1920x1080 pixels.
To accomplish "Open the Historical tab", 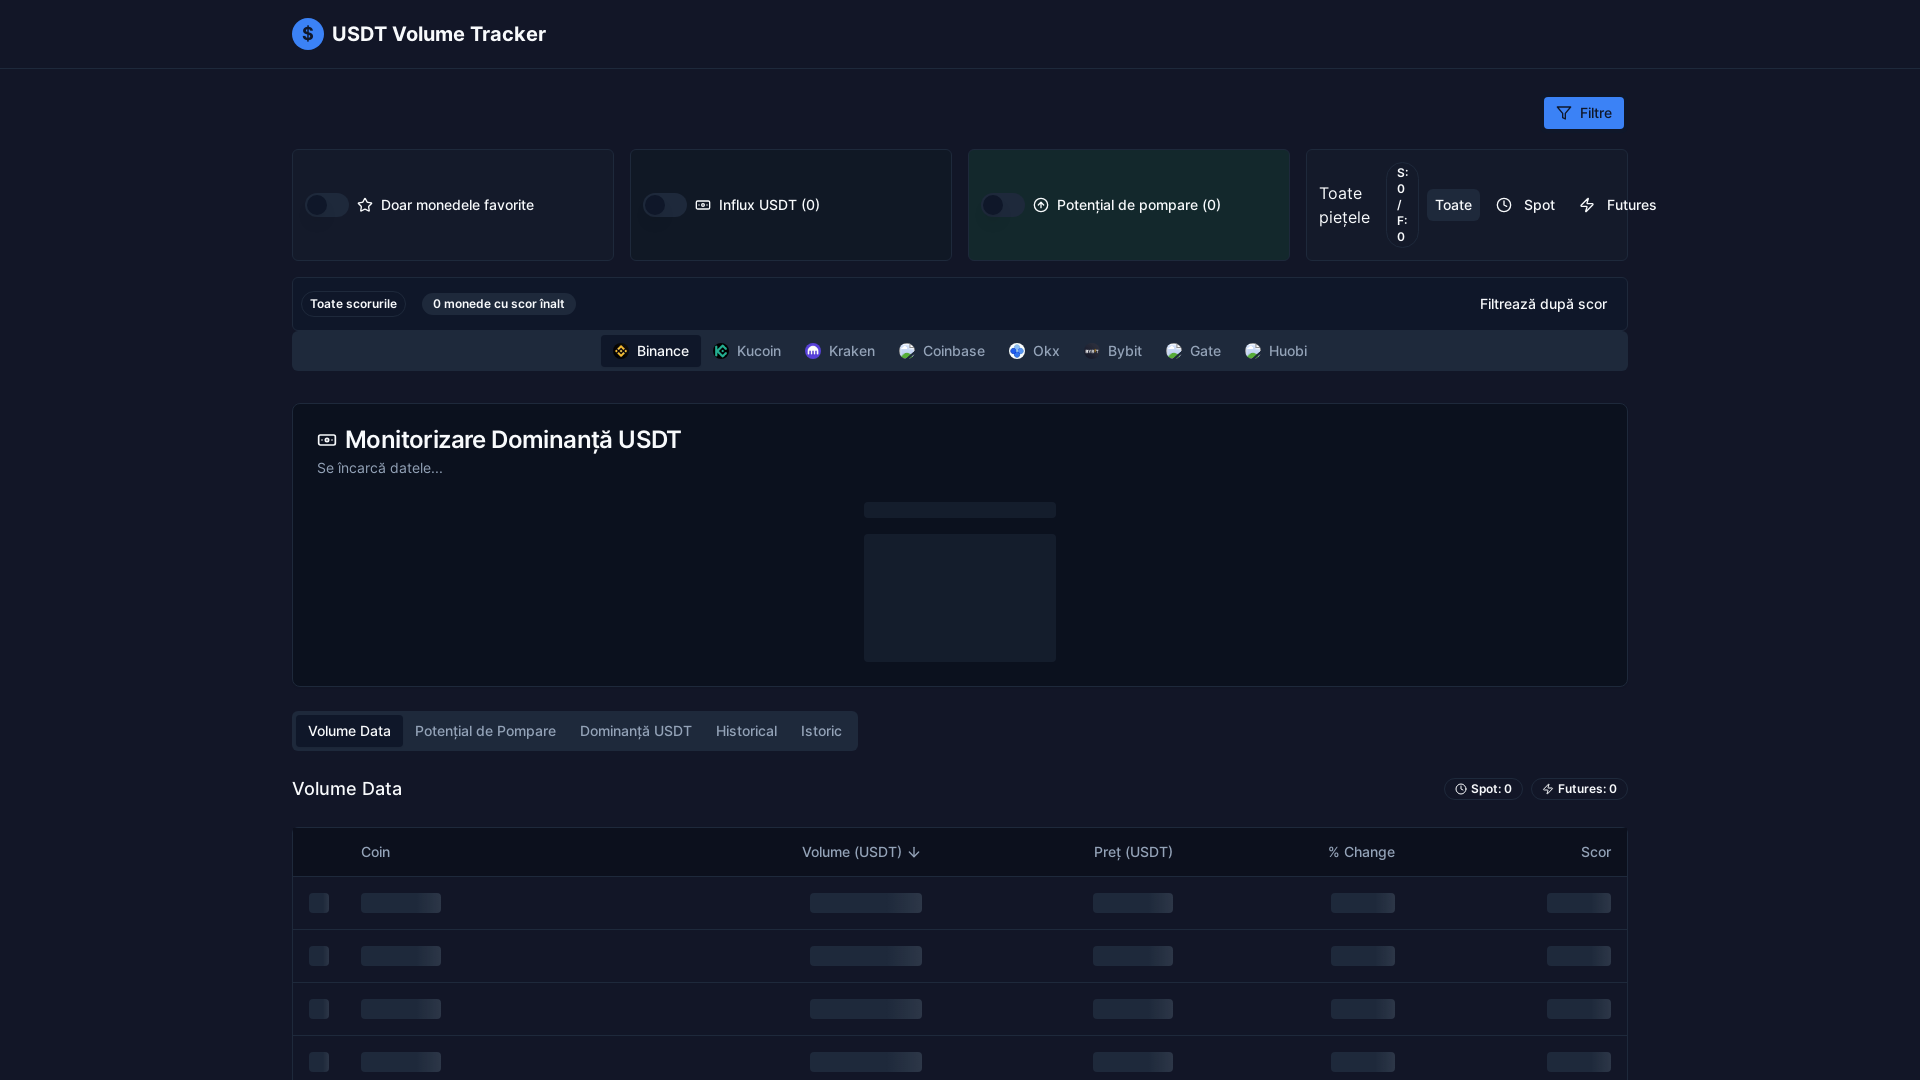I will point(746,731).
